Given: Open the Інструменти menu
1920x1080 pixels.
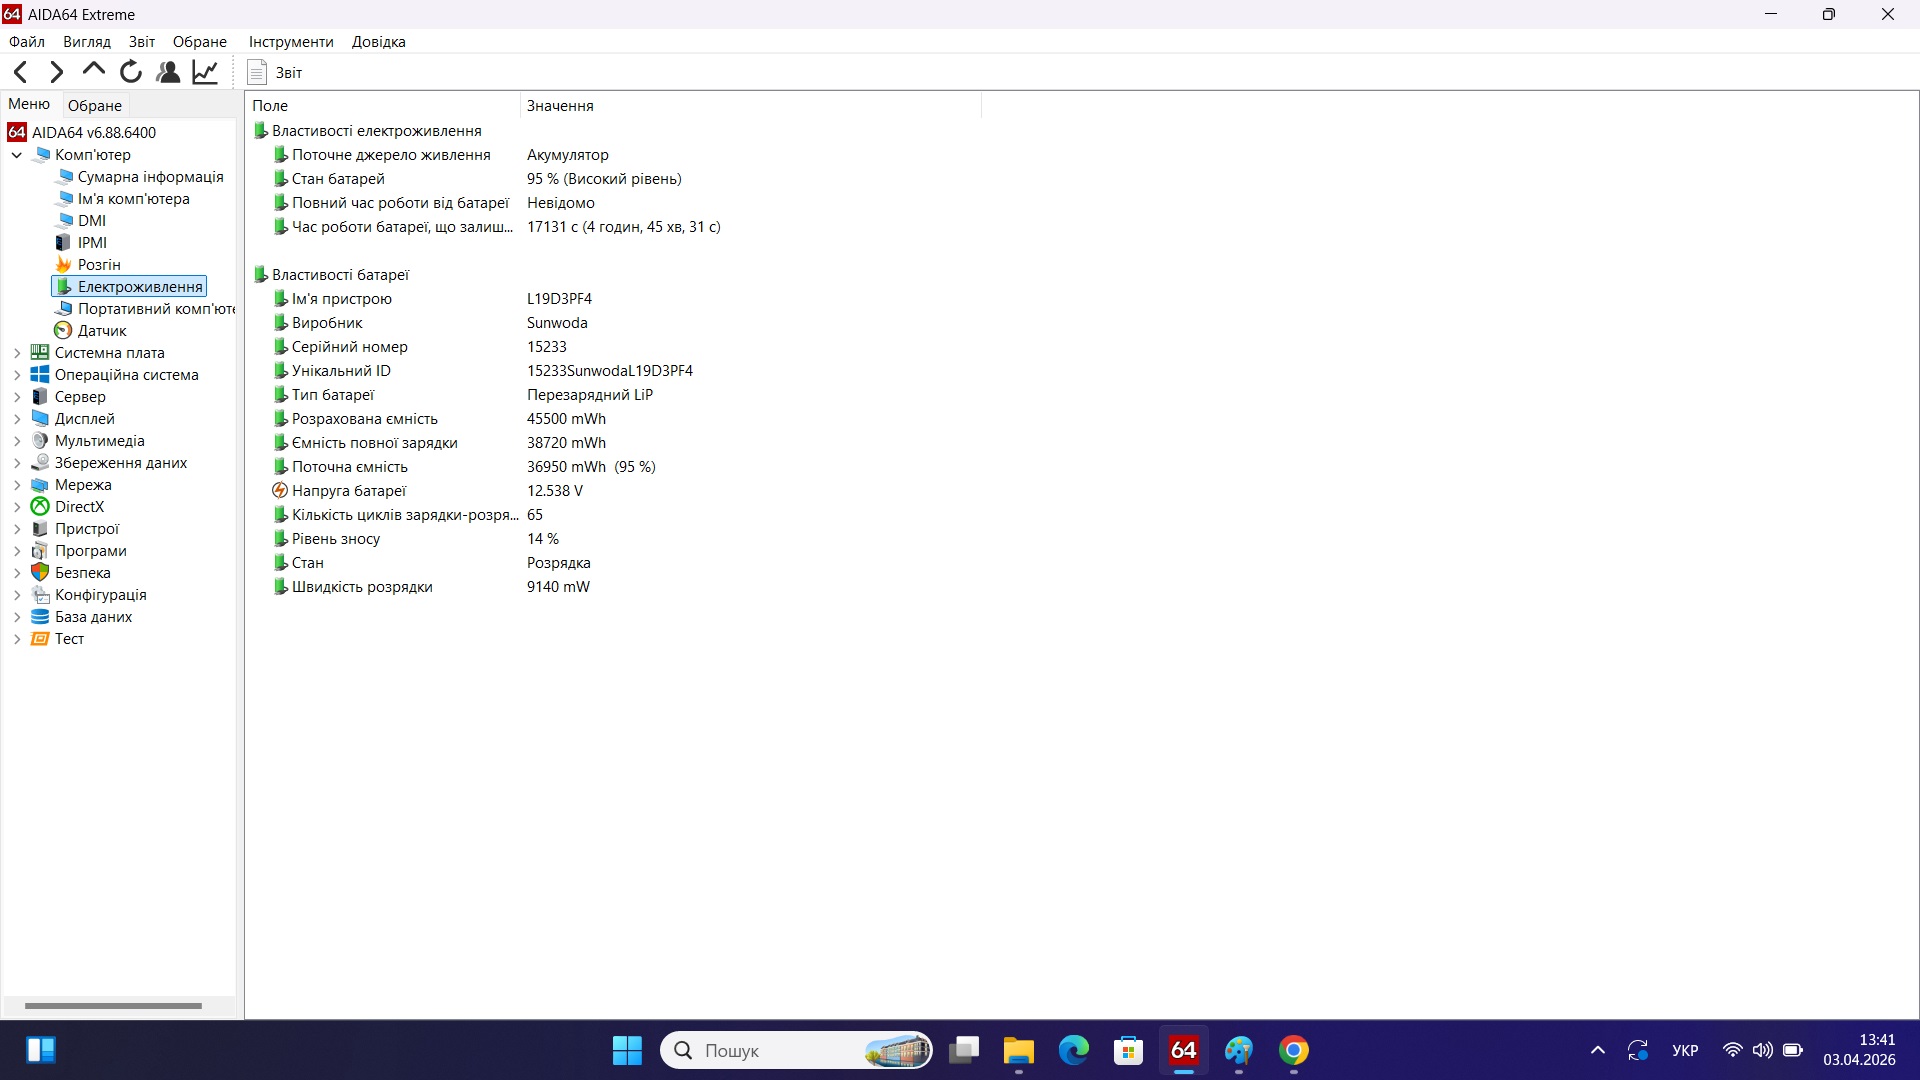Looking at the screenshot, I should click(289, 41).
